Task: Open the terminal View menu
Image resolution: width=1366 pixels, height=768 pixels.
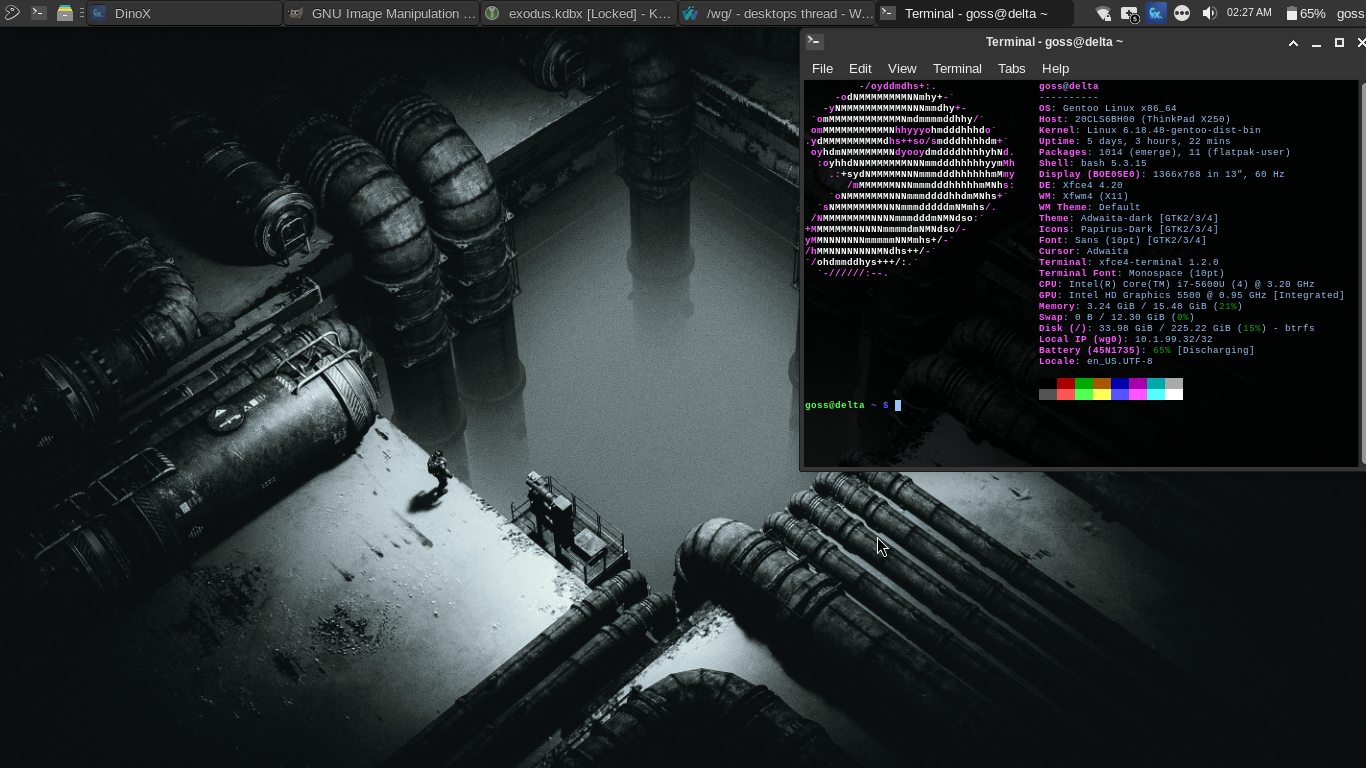Action: coord(902,68)
